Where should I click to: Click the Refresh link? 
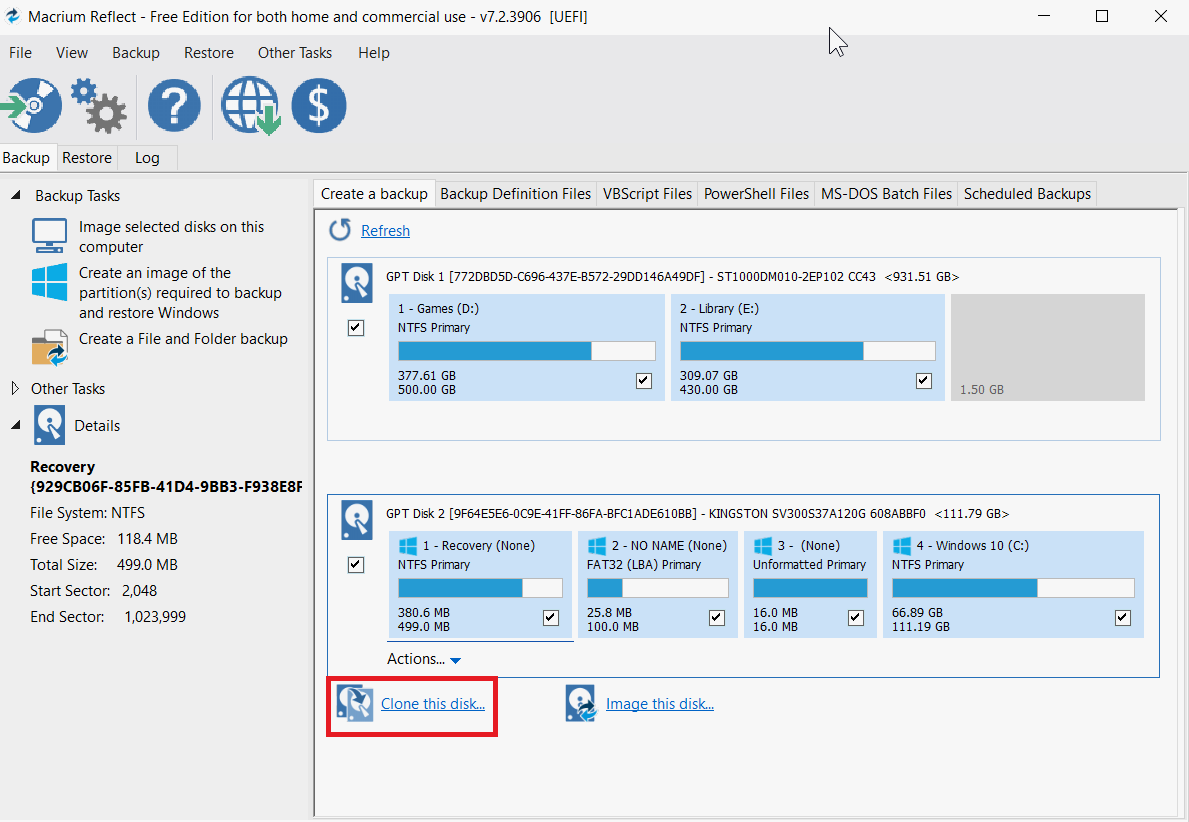(x=385, y=231)
